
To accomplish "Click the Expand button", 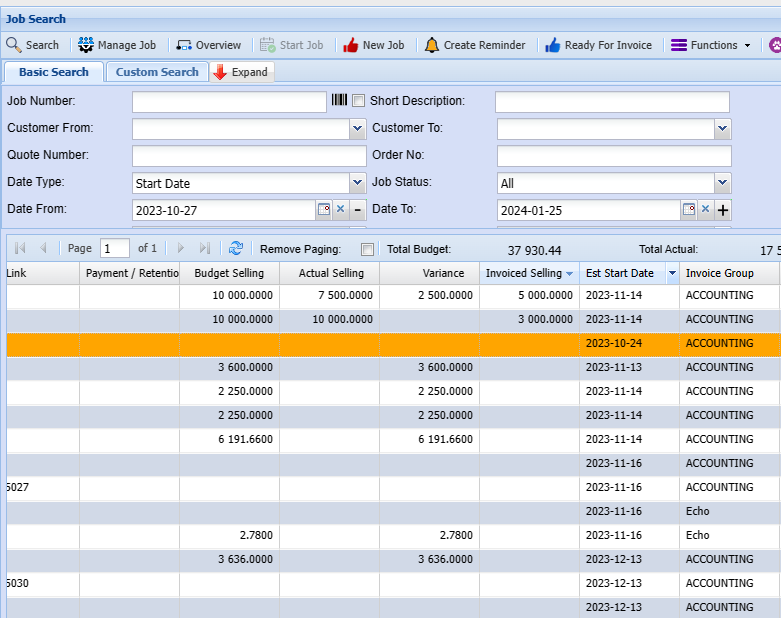I will pyautogui.click(x=241, y=72).
